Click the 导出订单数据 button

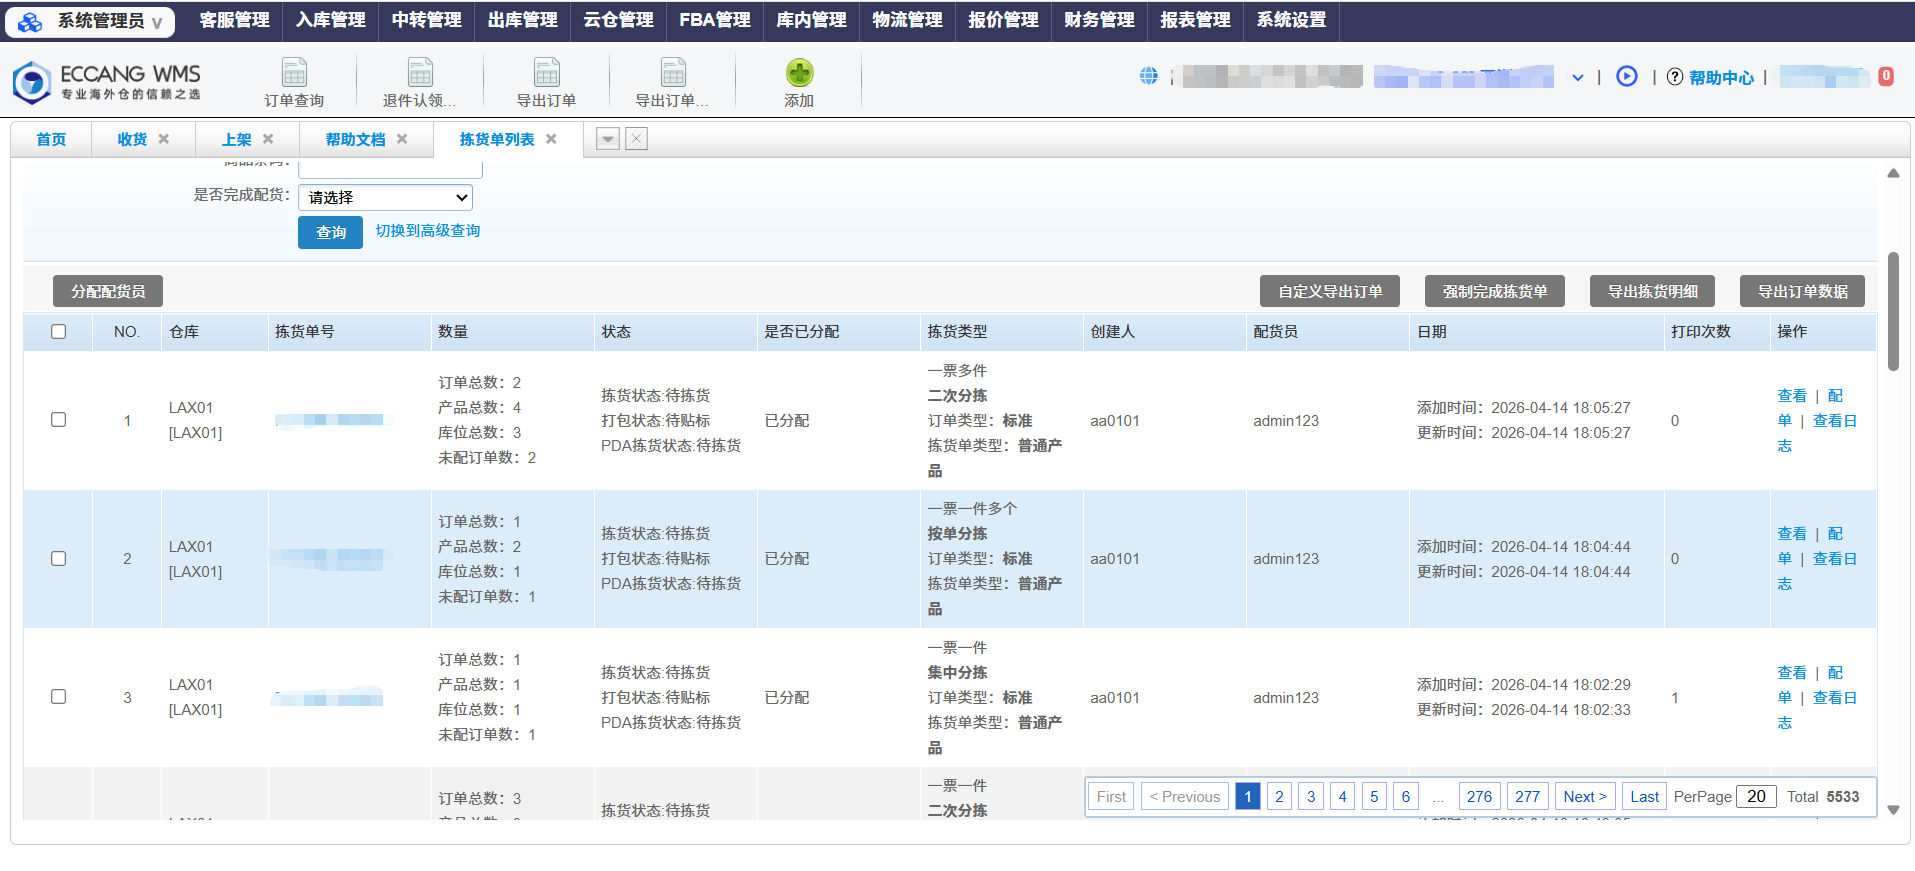pos(1802,291)
